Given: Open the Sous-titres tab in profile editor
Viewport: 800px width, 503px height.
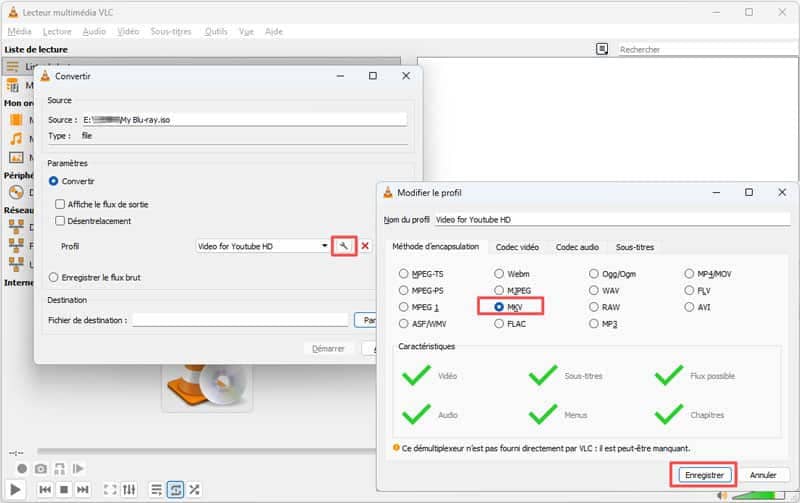Looking at the screenshot, I should pyautogui.click(x=634, y=247).
